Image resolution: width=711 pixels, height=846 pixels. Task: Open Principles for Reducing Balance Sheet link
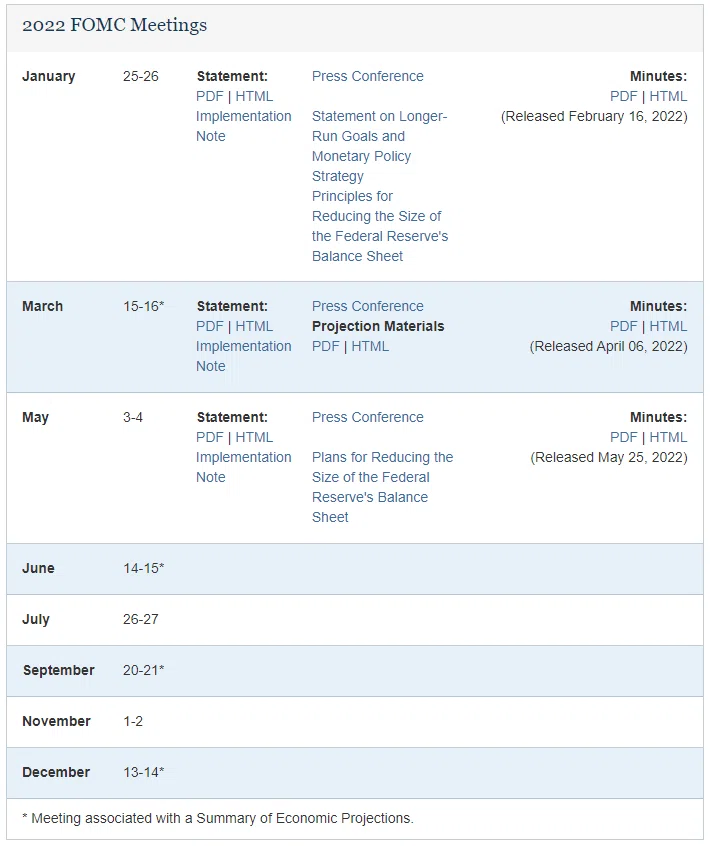[x=380, y=226]
